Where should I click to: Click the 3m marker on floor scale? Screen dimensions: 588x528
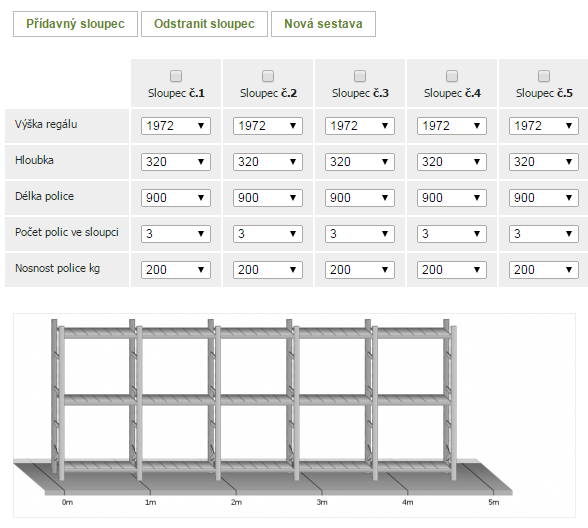click(322, 502)
